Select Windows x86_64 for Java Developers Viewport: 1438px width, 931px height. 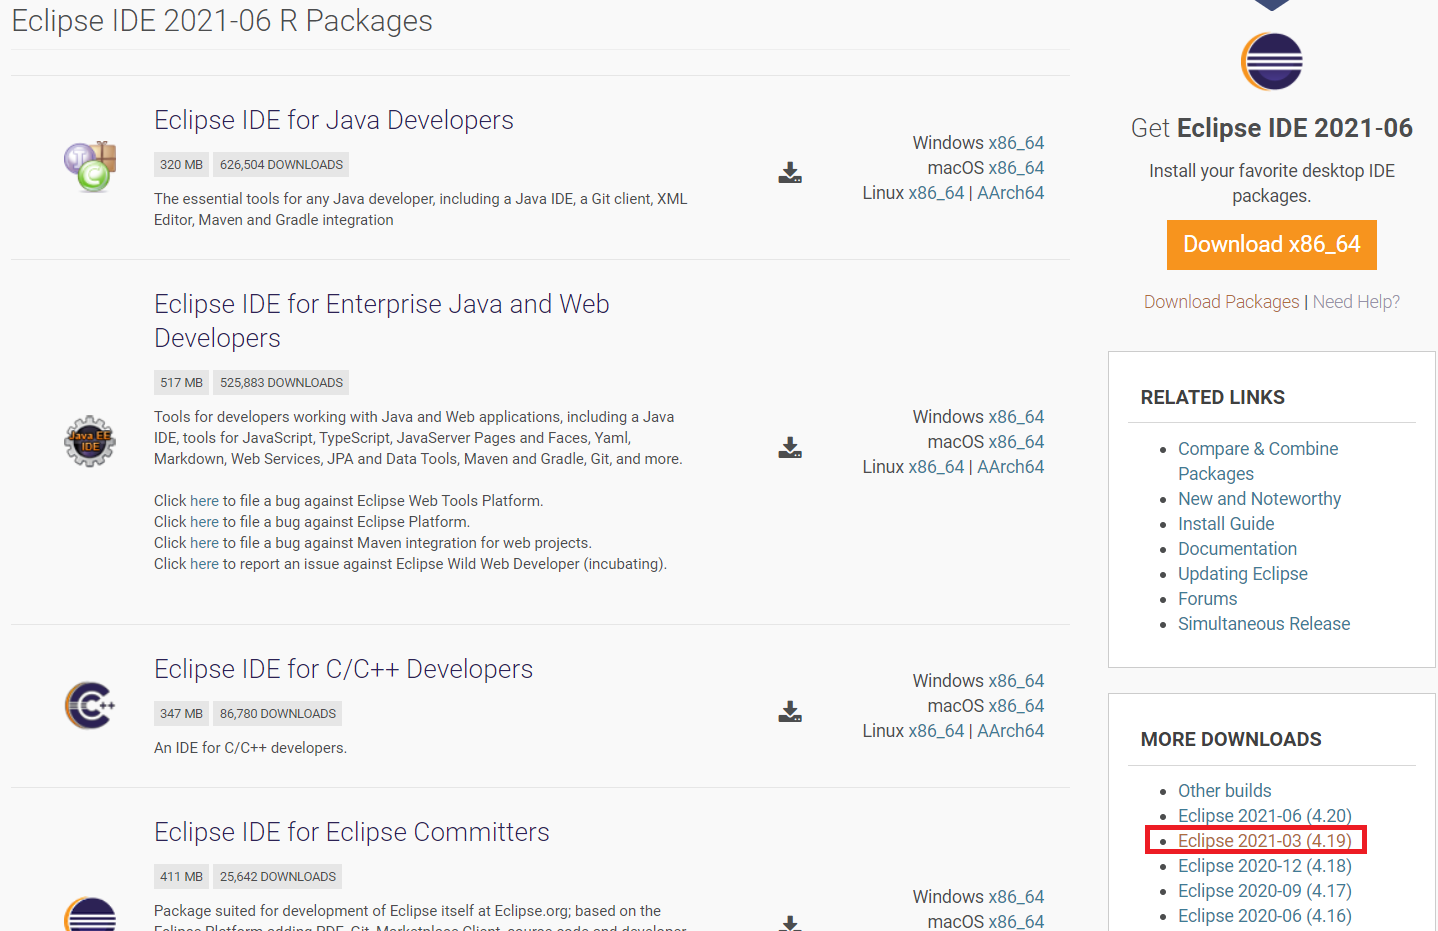click(x=1016, y=143)
